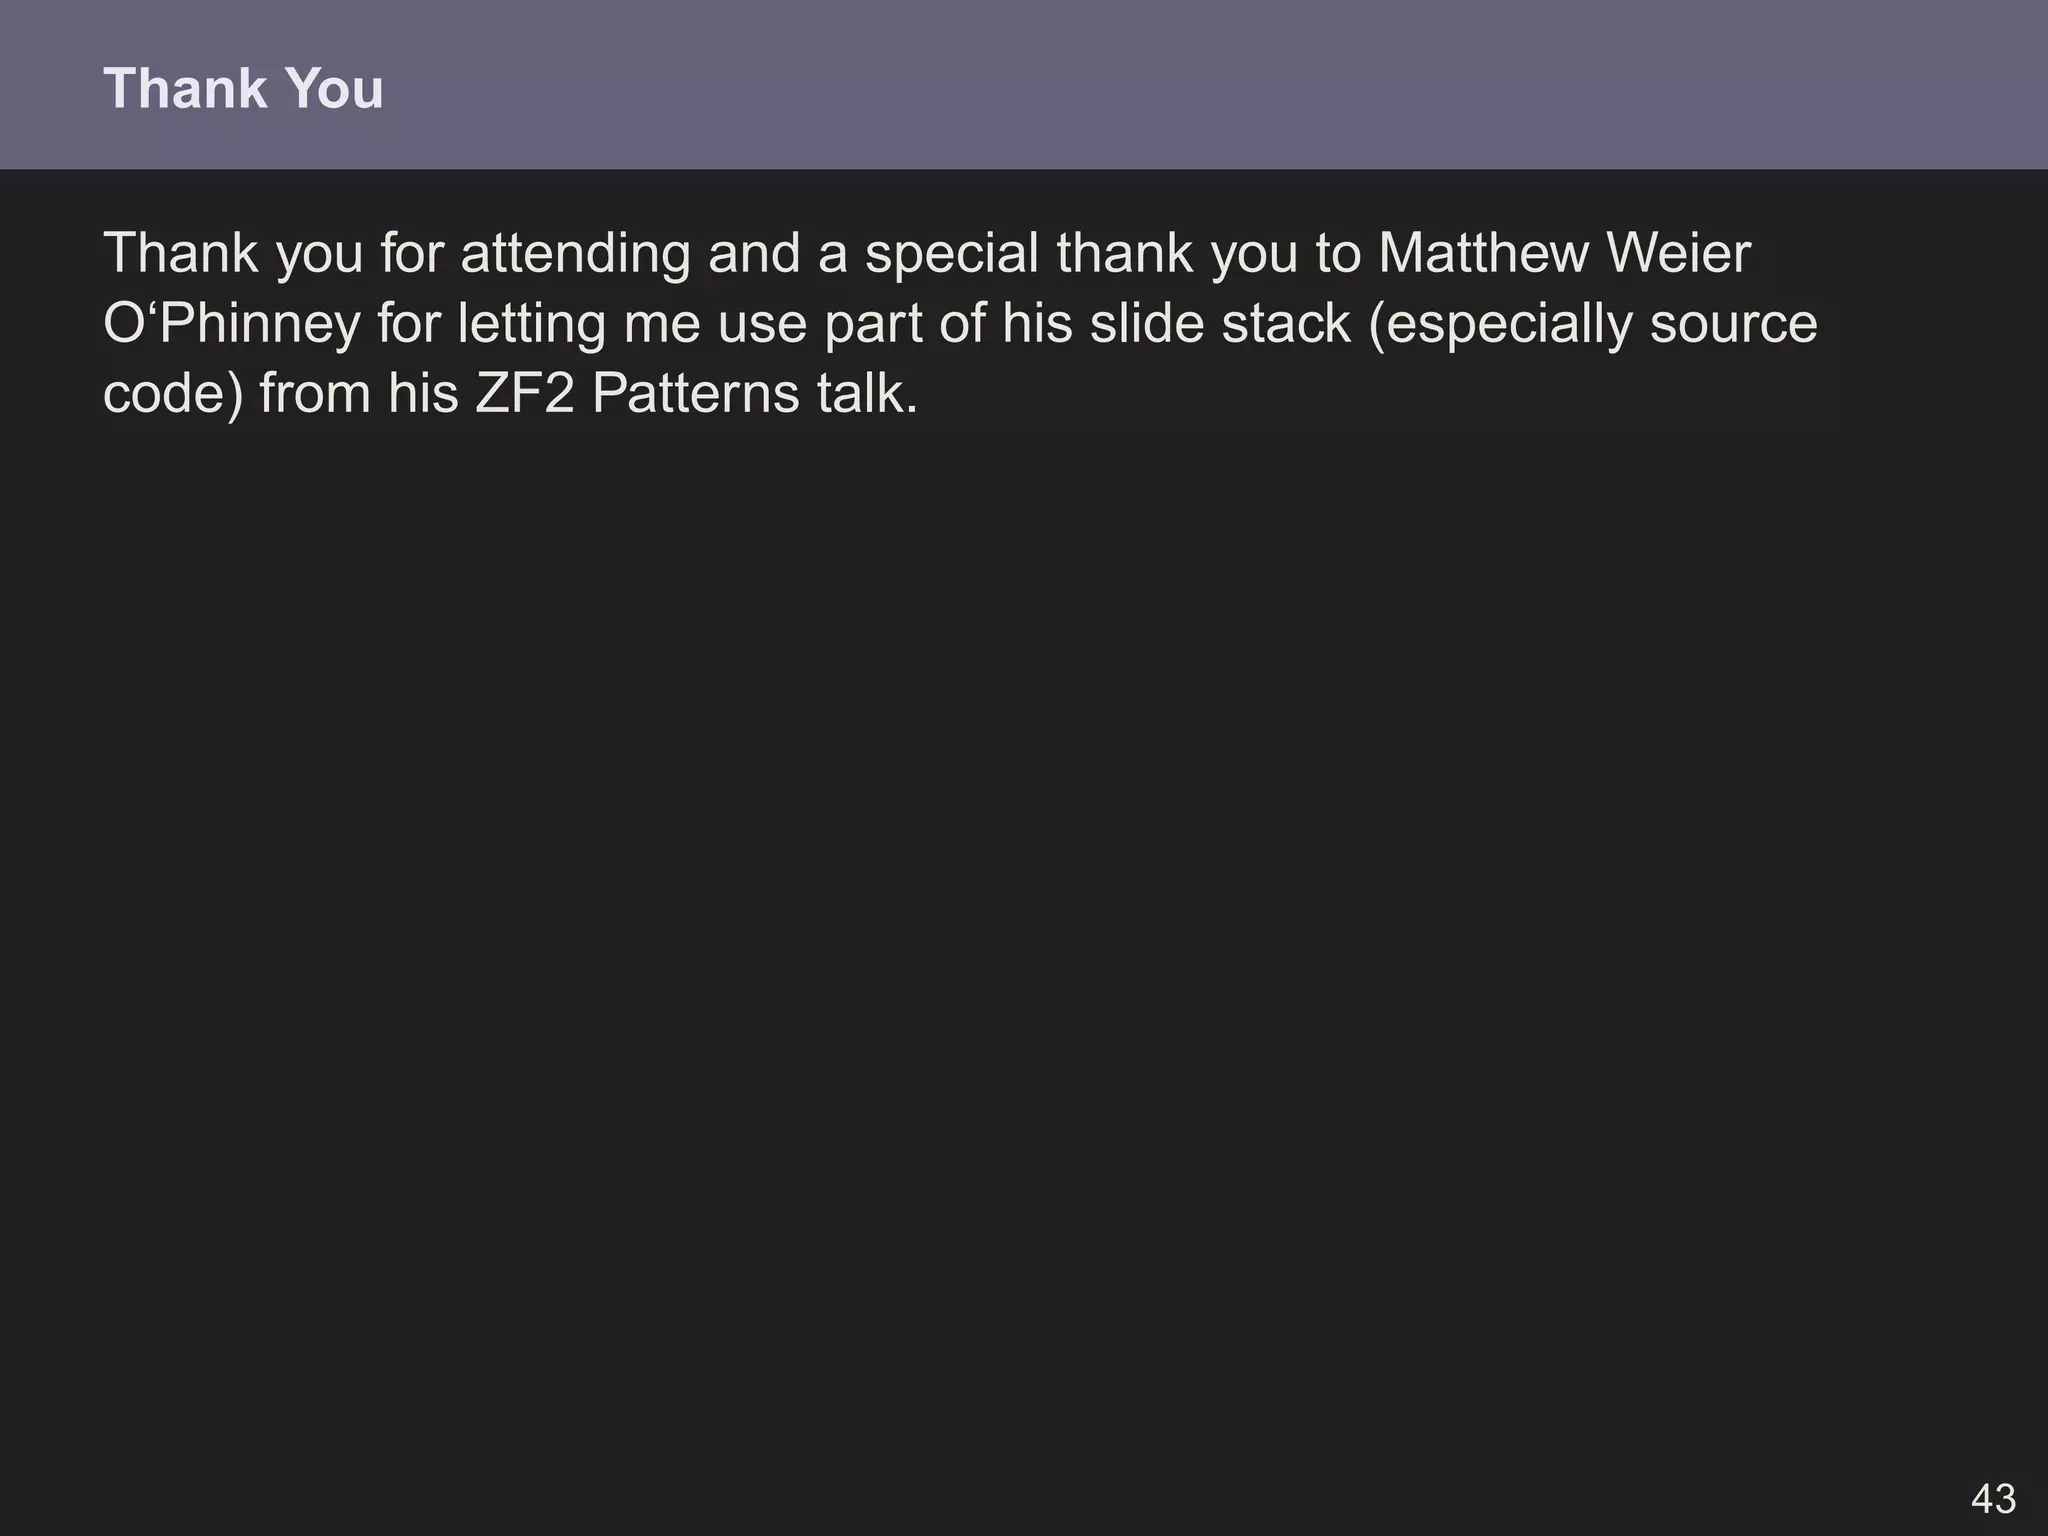Click the word "talk." ending the paragraph
The width and height of the screenshot is (2048, 1536).
(867, 394)
